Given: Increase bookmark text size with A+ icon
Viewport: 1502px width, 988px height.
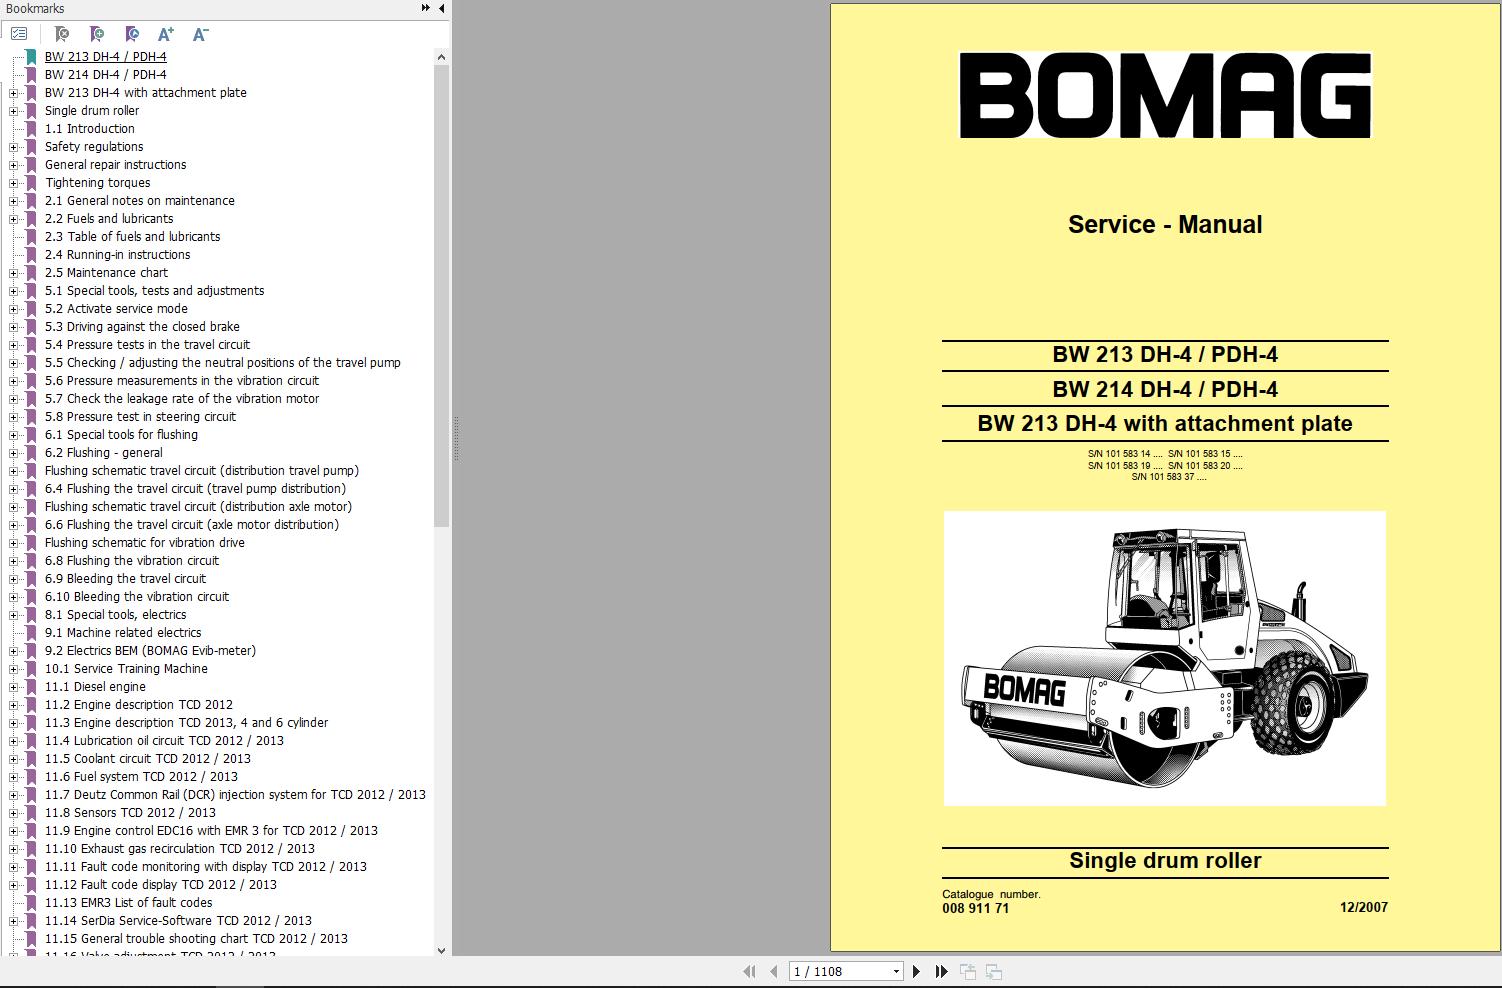Looking at the screenshot, I should point(166,33).
